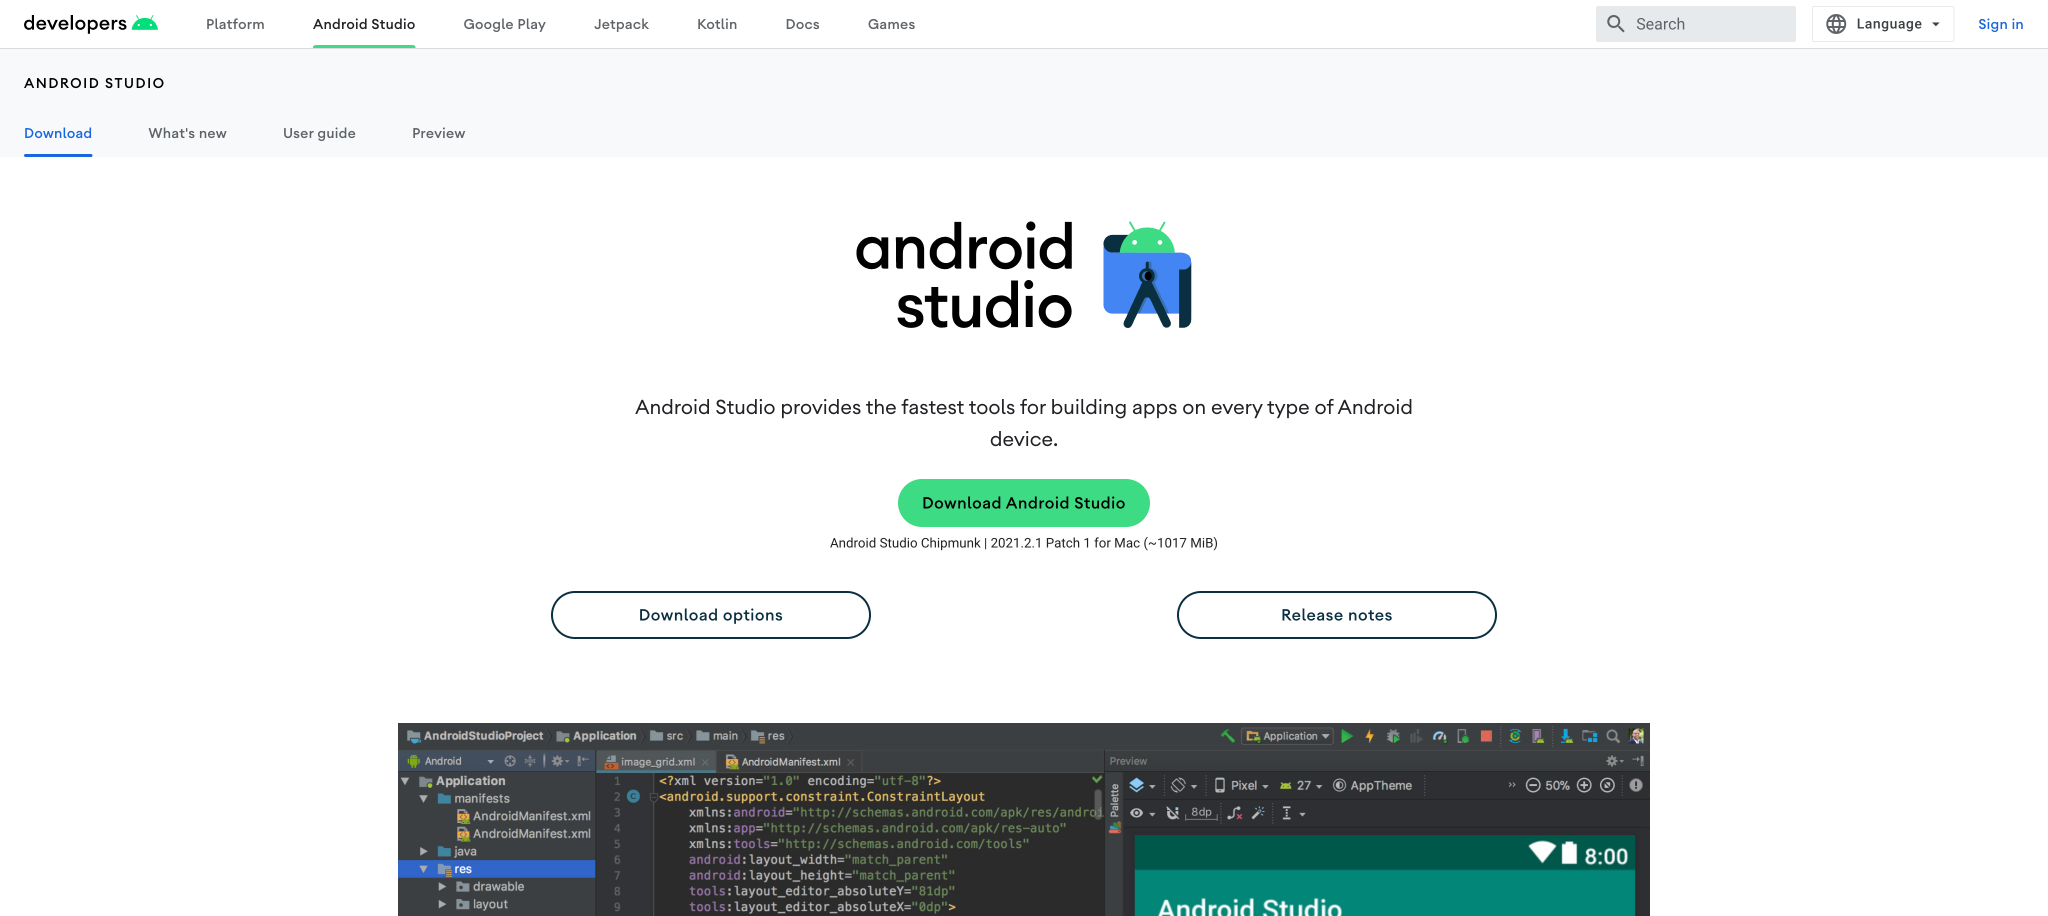Open the Android project view dropdown
Screen dimensions: 2048x916
(x=450, y=761)
